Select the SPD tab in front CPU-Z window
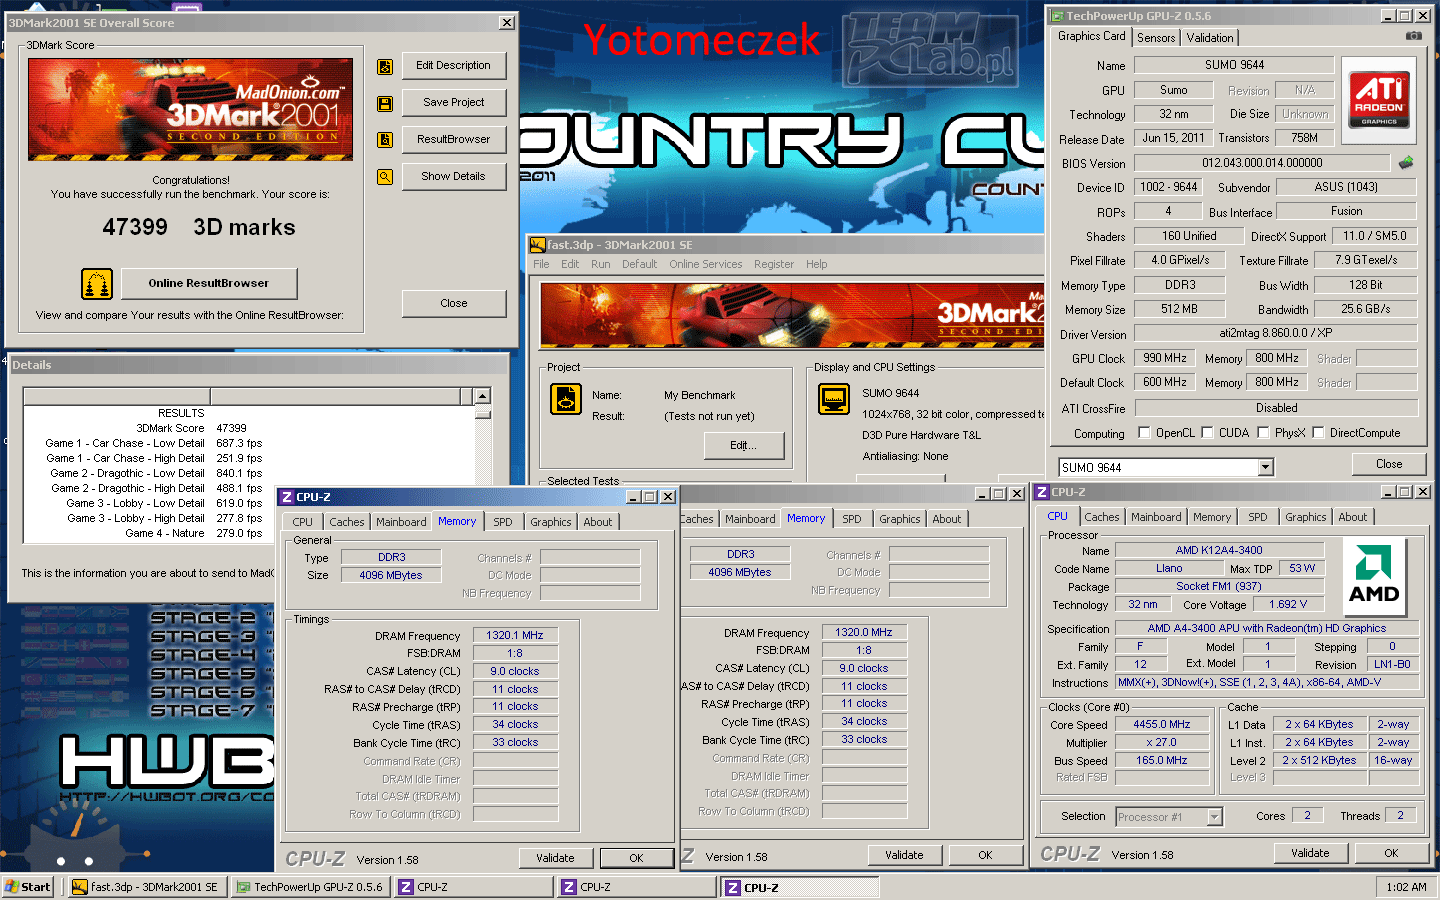The height and width of the screenshot is (900, 1440). click(x=503, y=522)
